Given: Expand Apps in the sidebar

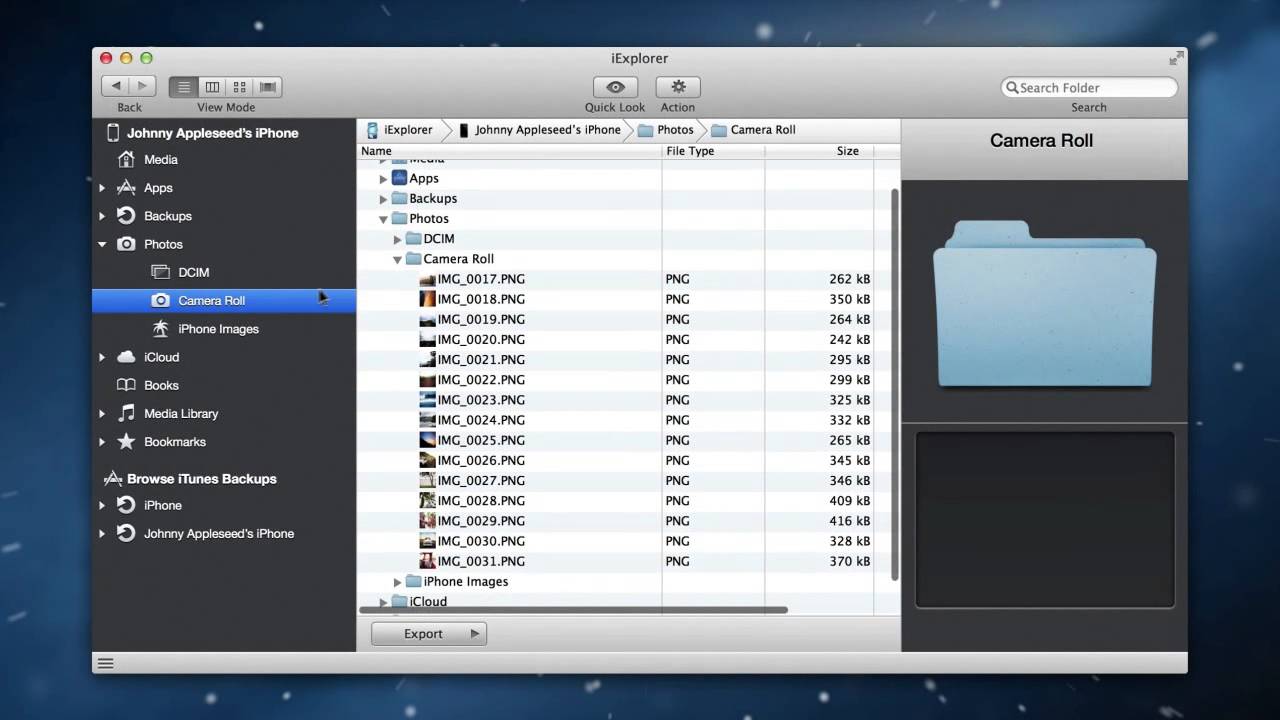Looking at the screenshot, I should point(102,188).
